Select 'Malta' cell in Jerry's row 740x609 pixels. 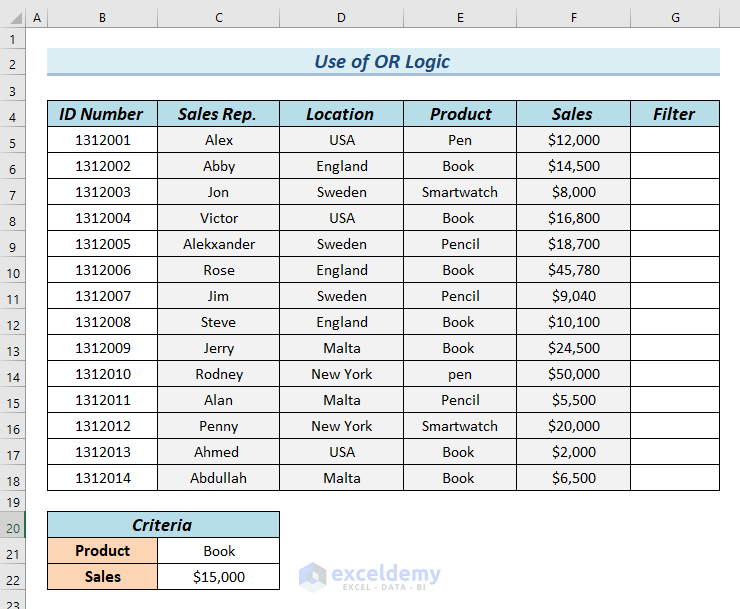click(x=341, y=347)
